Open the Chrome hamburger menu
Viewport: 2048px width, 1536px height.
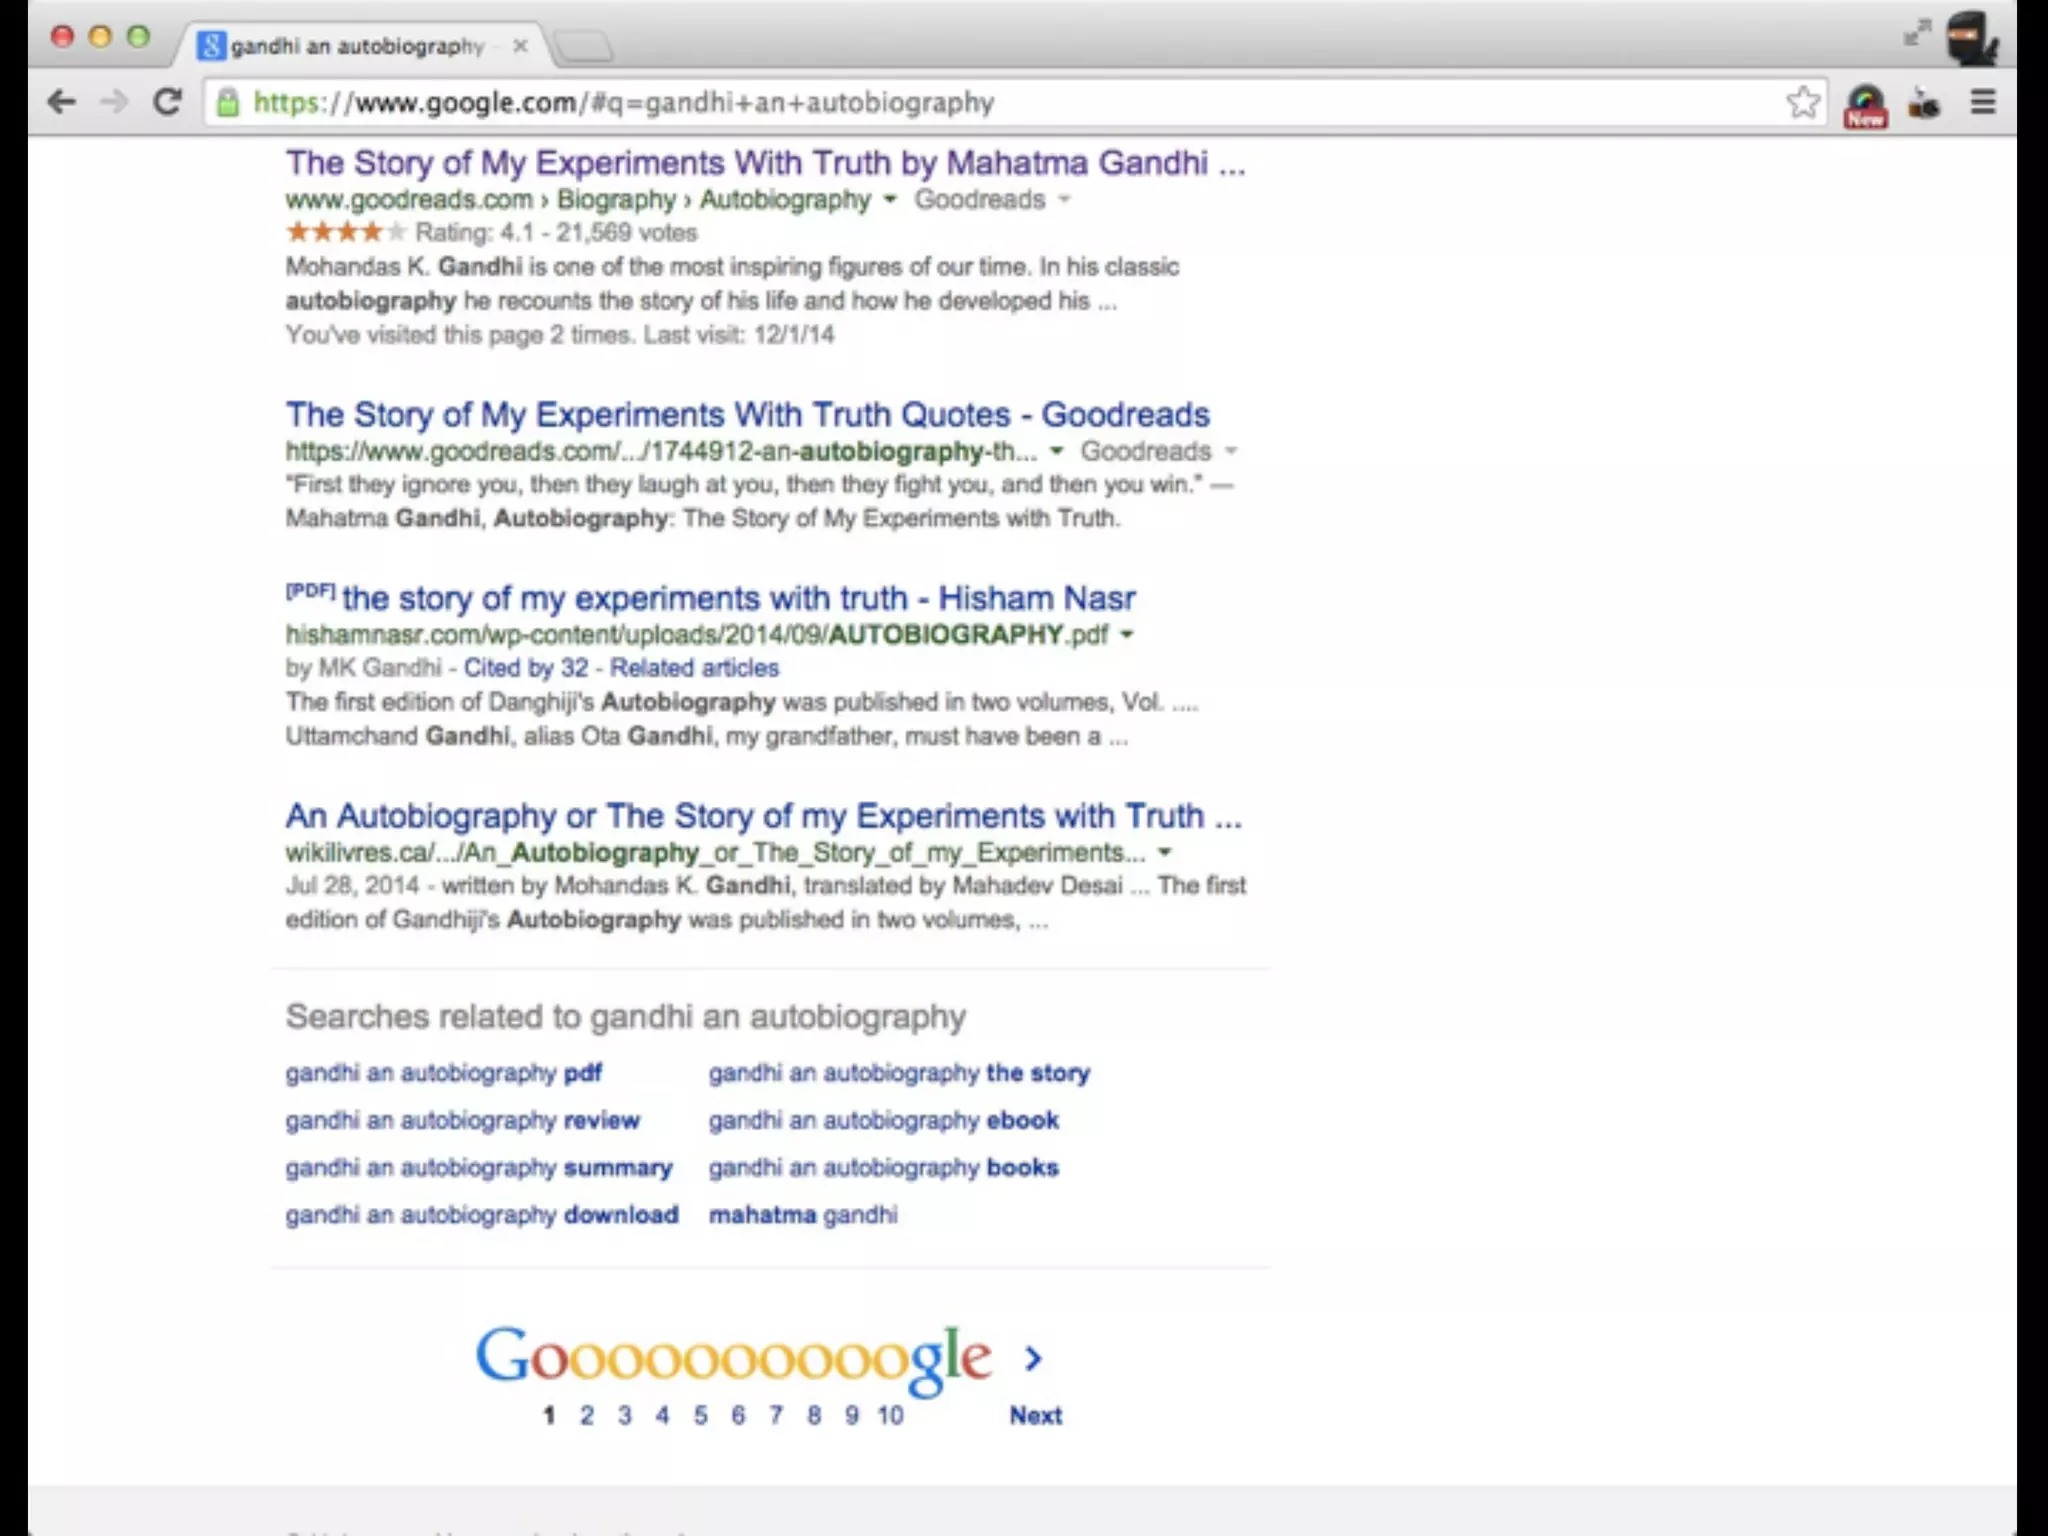pos(1983,102)
